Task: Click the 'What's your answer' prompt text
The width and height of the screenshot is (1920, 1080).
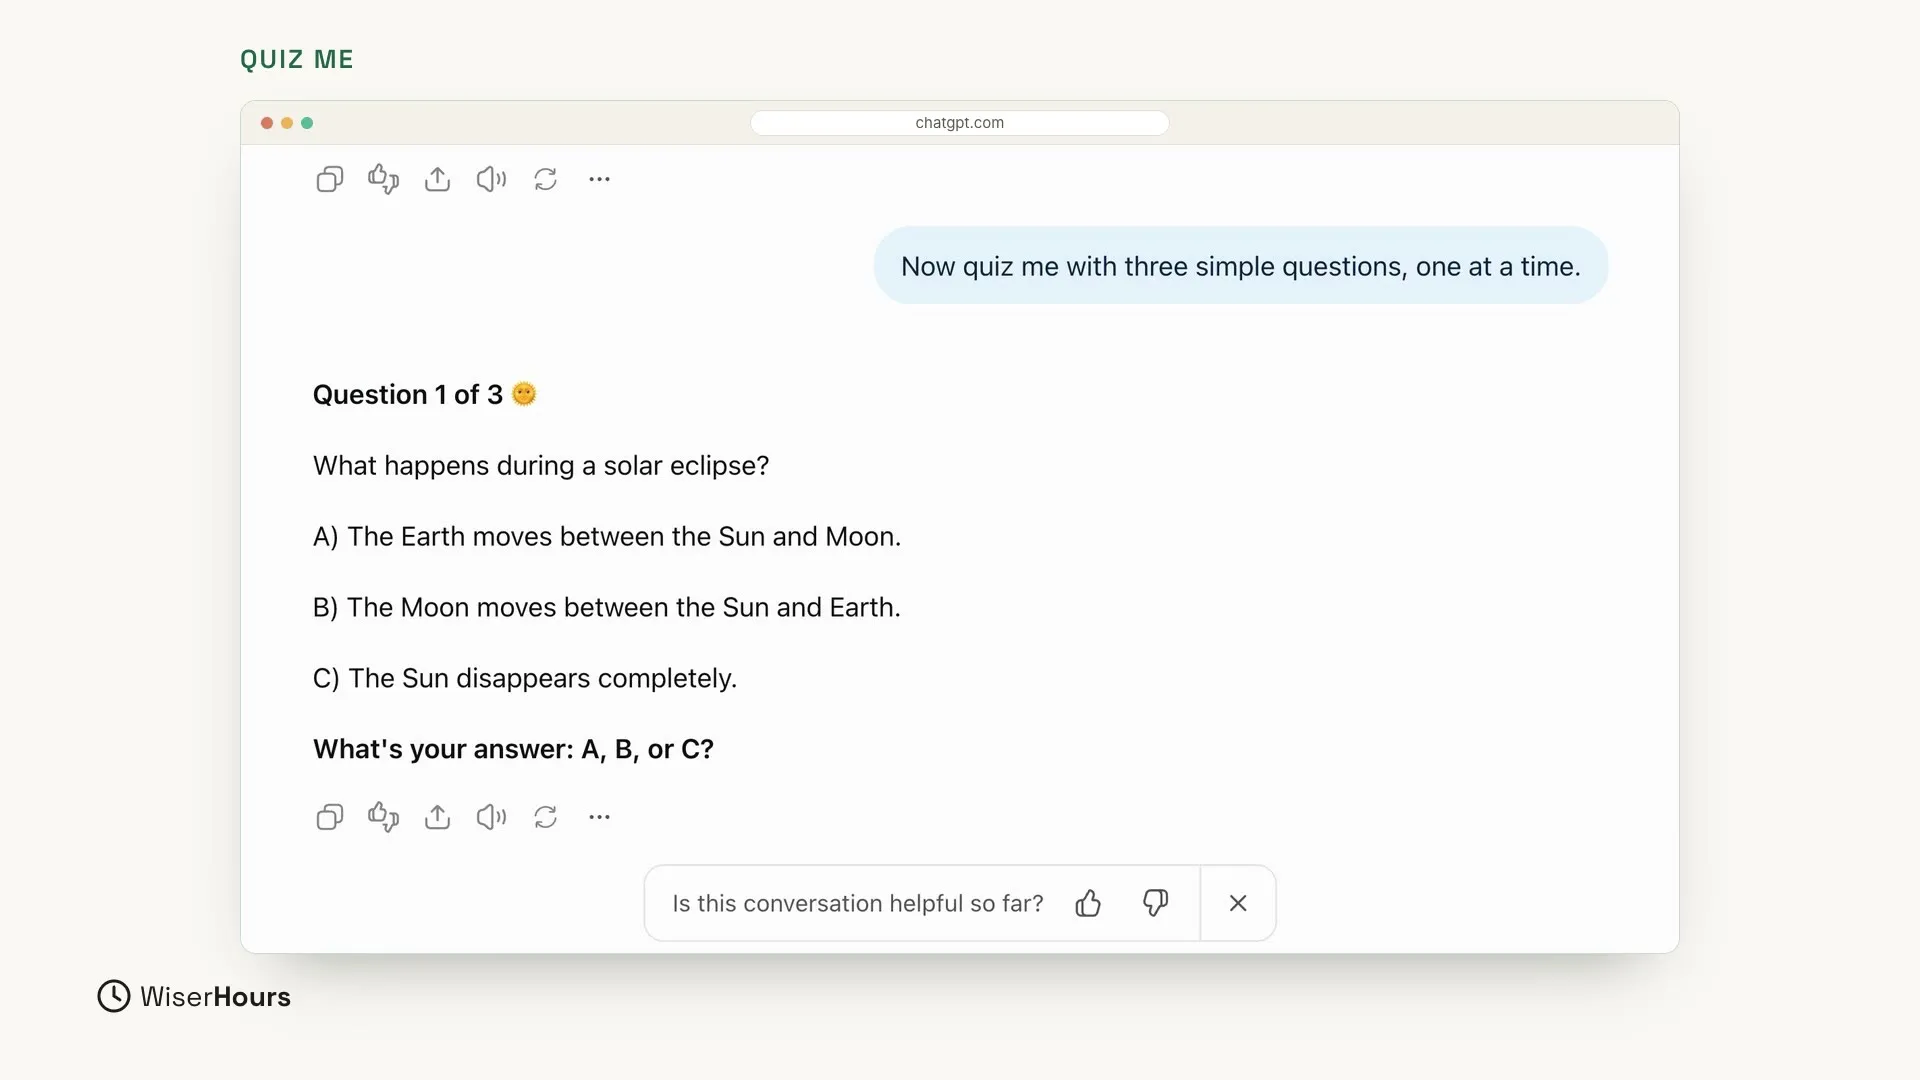Action: pos(513,749)
